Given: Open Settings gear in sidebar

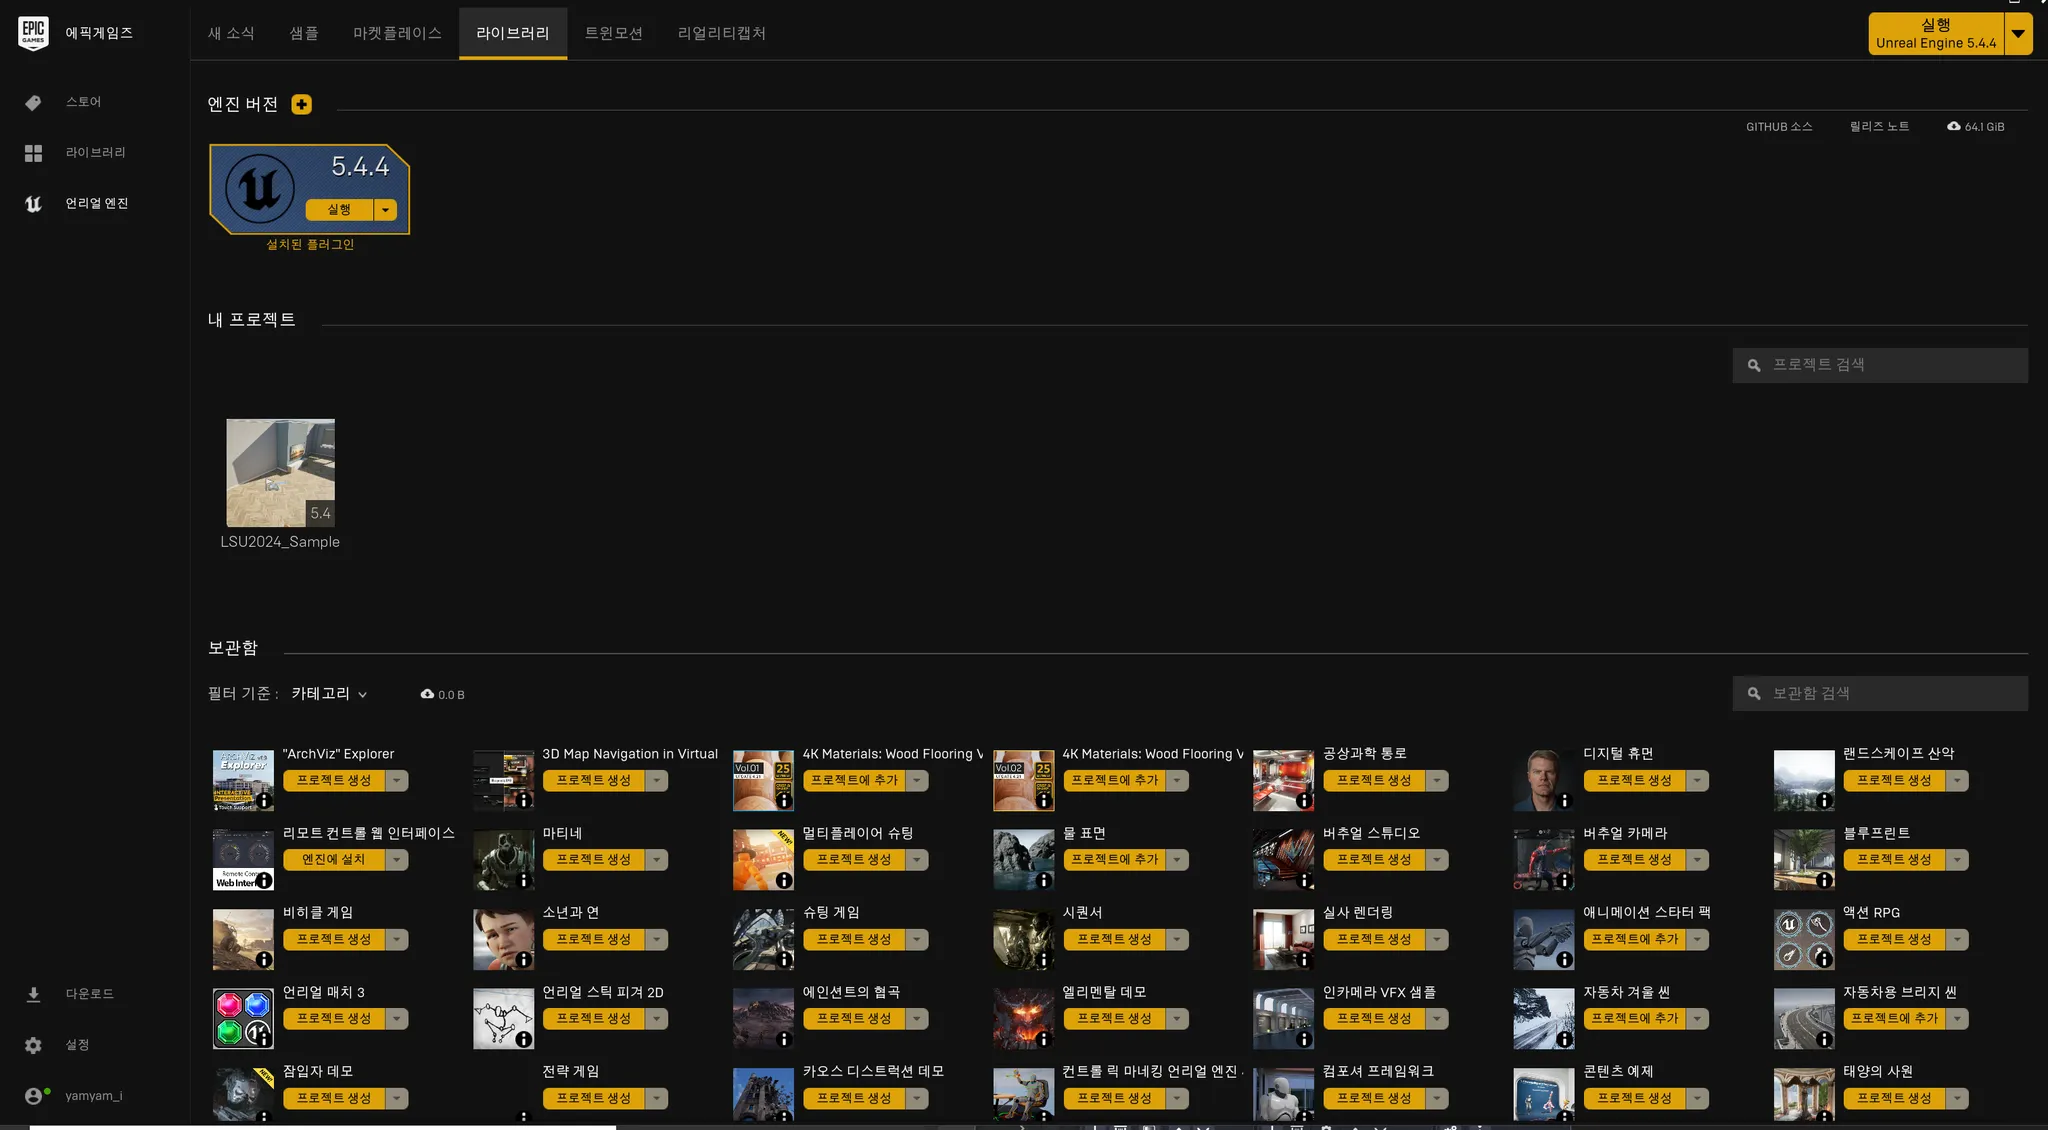Looking at the screenshot, I should 33,1045.
